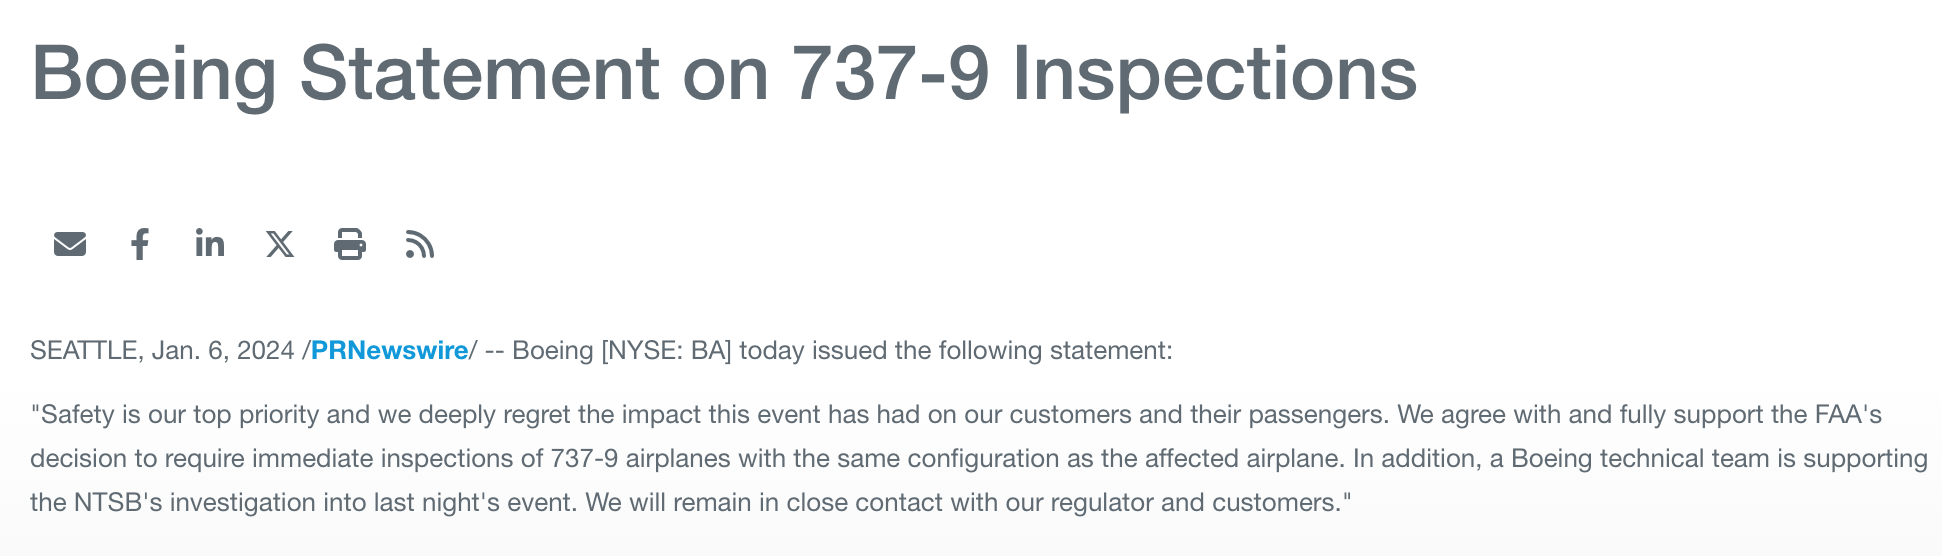The height and width of the screenshot is (556, 1942).
Task: Click the headline 'Boeing Statement on 737-9 Inspections'
Action: [724, 74]
